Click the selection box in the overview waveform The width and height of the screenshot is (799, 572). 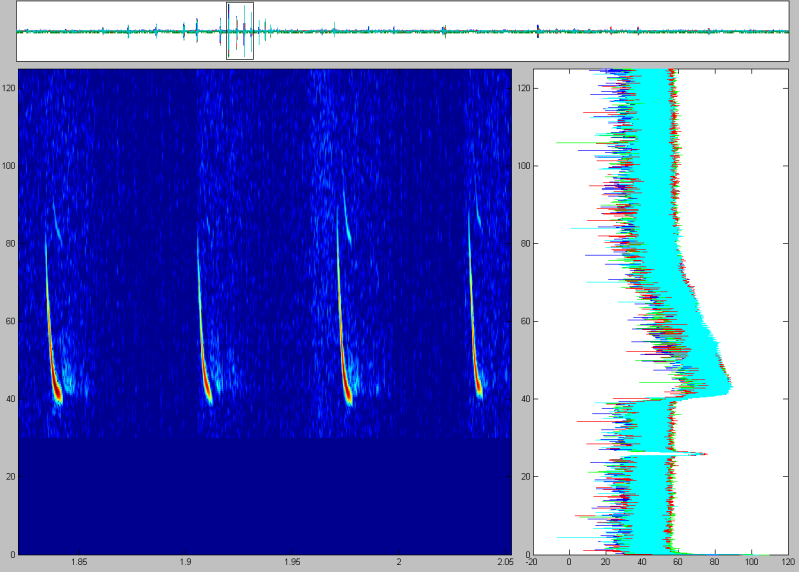pyautogui.click(x=240, y=31)
